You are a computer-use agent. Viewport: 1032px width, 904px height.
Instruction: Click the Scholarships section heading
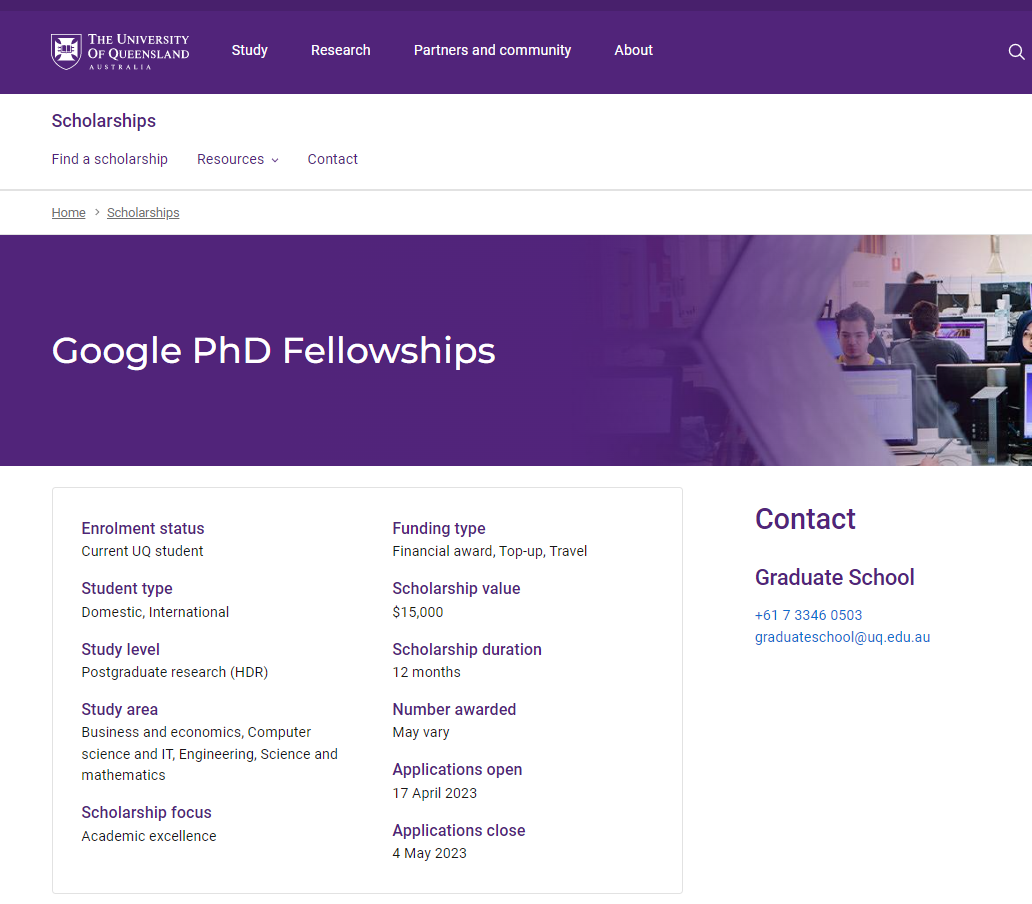pyautogui.click(x=104, y=121)
